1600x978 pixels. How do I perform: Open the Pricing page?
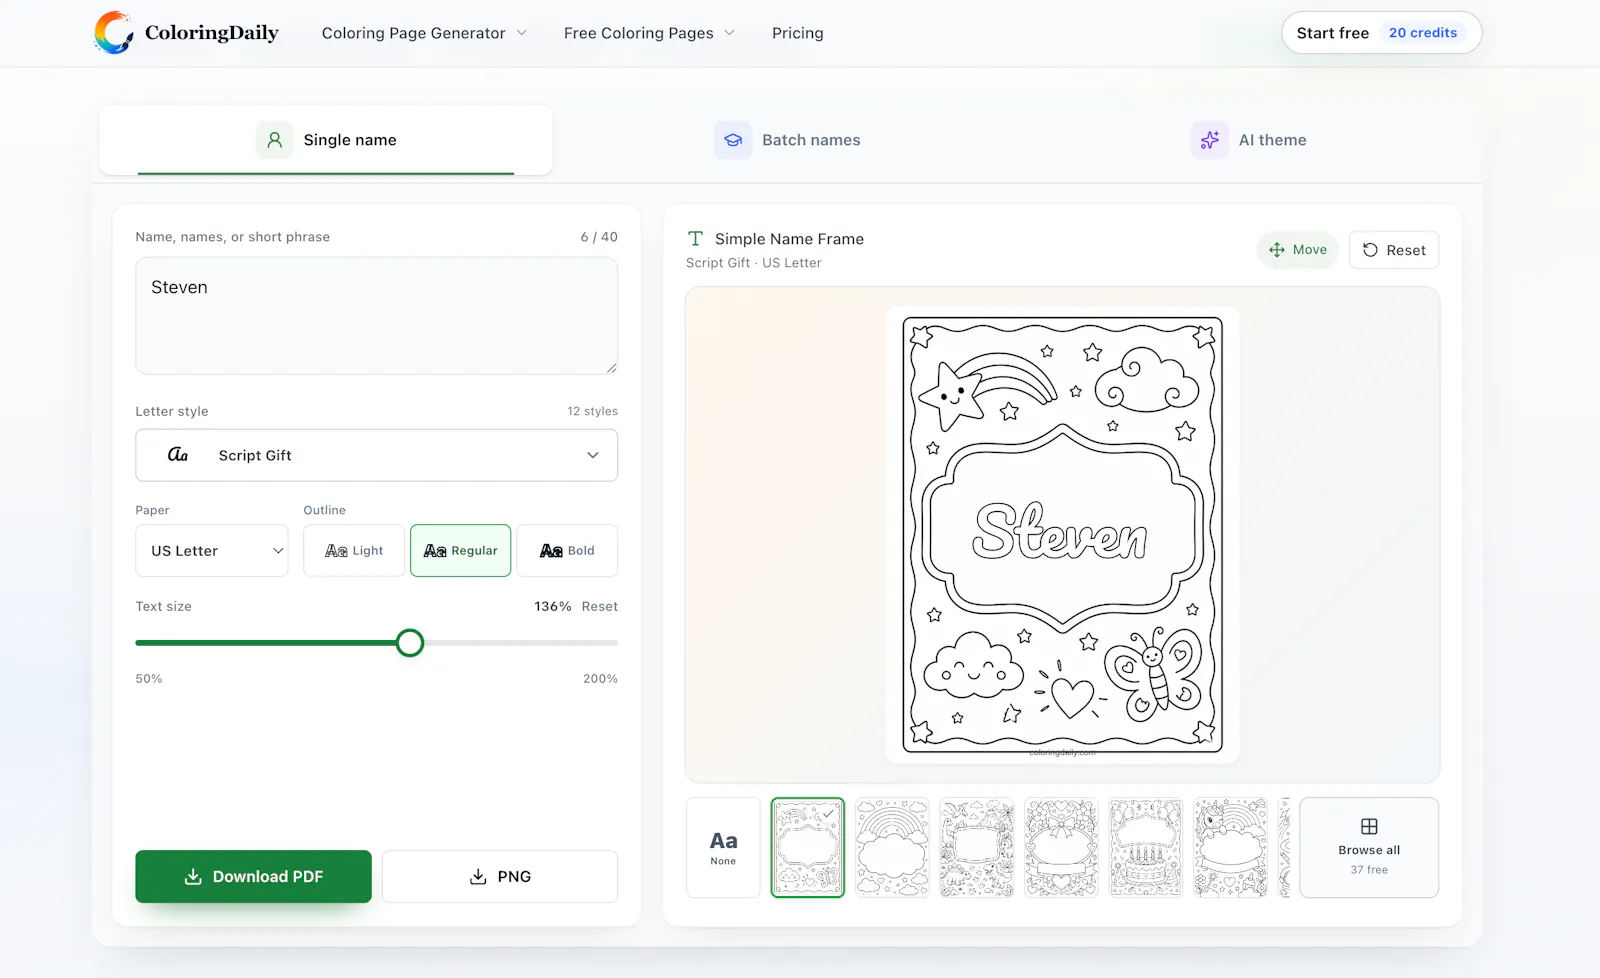tap(798, 33)
